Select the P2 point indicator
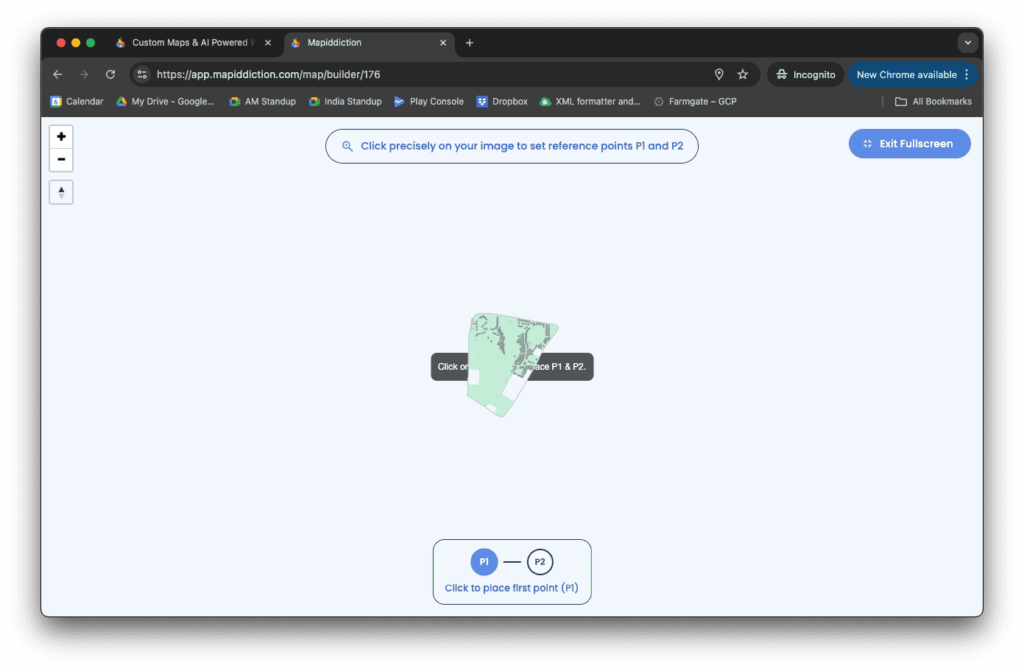This screenshot has width=1024, height=671. (540, 562)
